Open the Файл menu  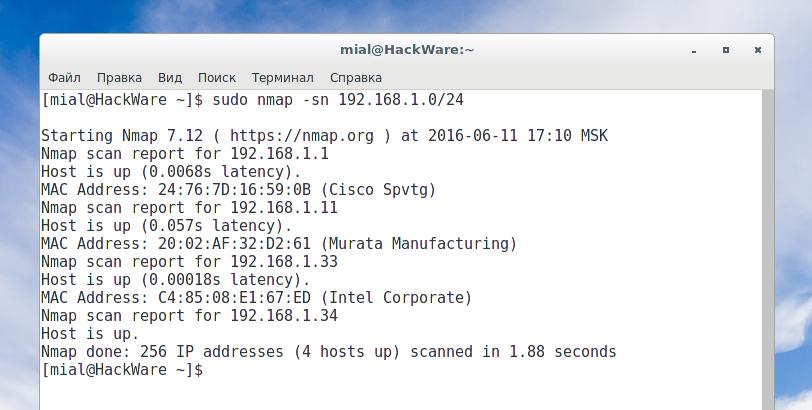(64, 77)
